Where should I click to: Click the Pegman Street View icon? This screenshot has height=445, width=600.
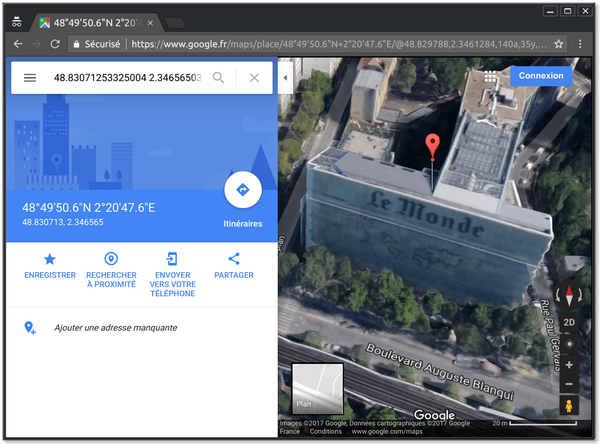point(569,405)
